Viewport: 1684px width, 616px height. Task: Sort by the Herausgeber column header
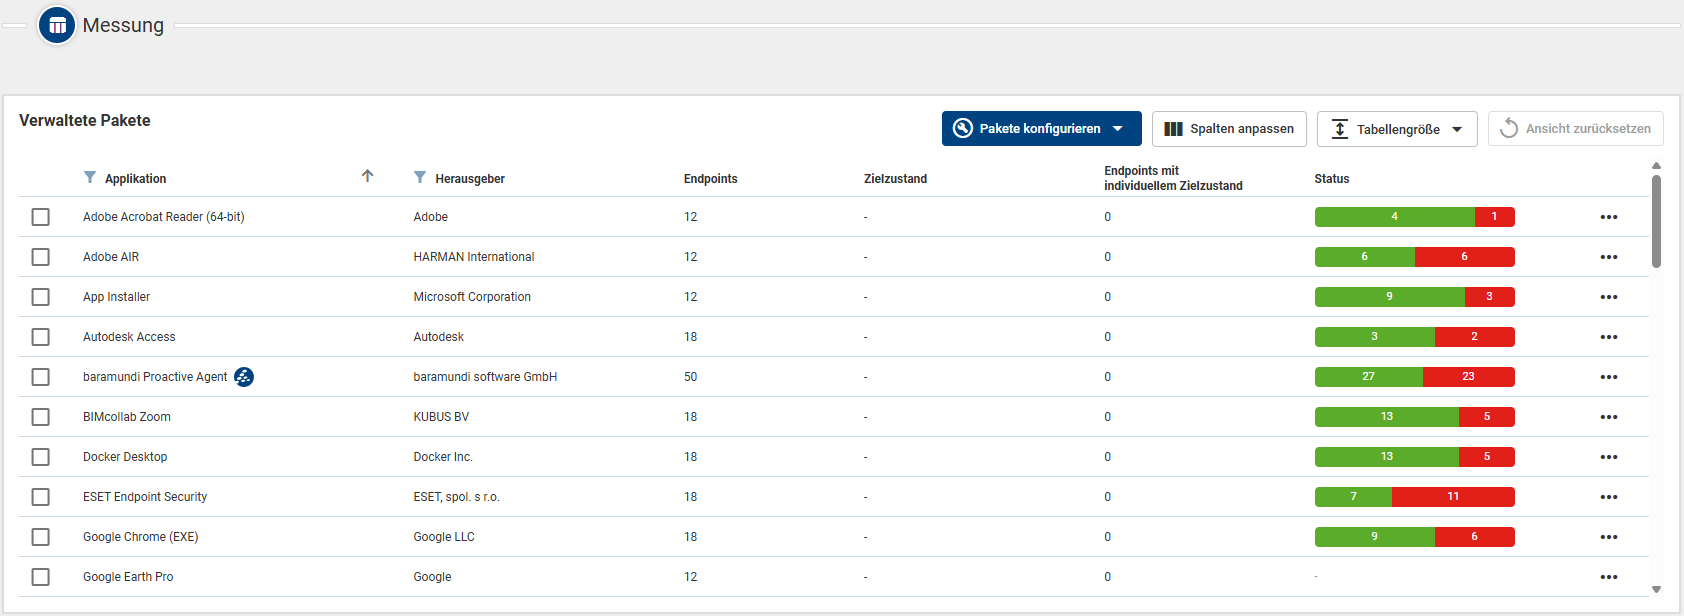[470, 179]
